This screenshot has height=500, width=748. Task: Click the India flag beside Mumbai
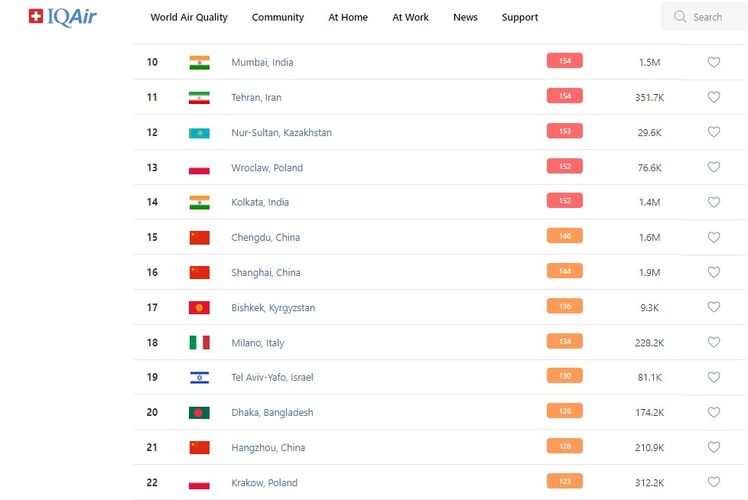pyautogui.click(x=199, y=62)
